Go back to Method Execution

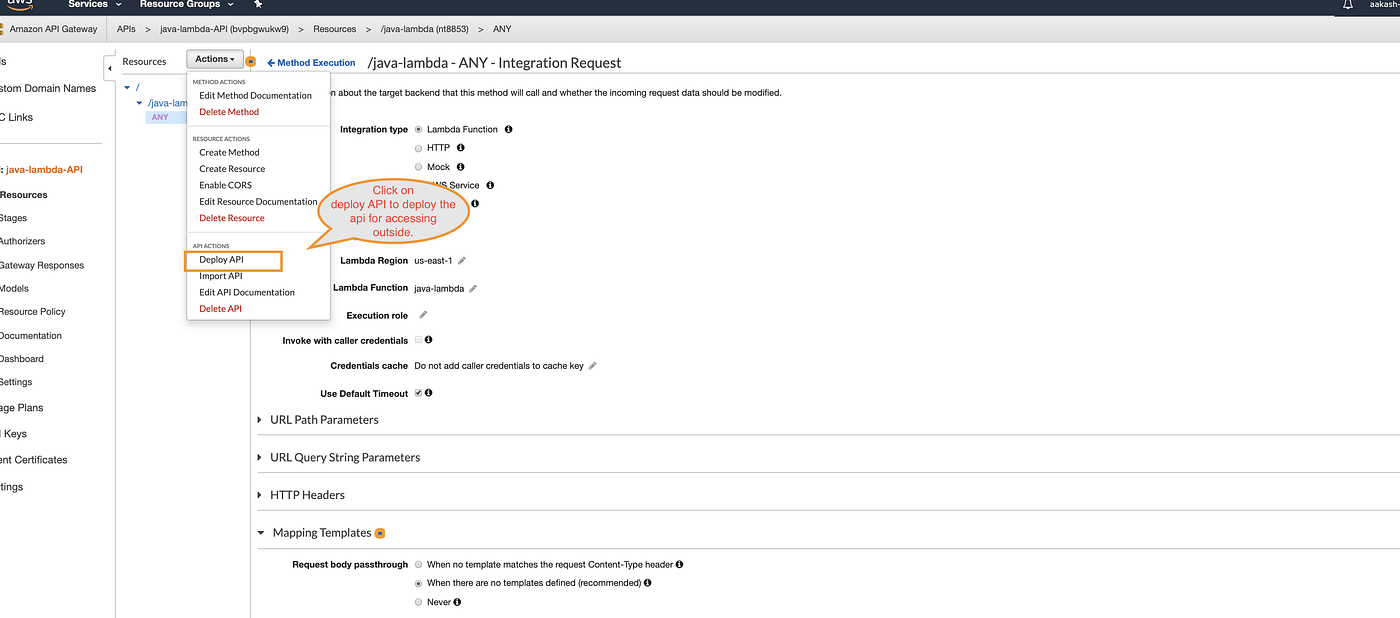pos(311,62)
